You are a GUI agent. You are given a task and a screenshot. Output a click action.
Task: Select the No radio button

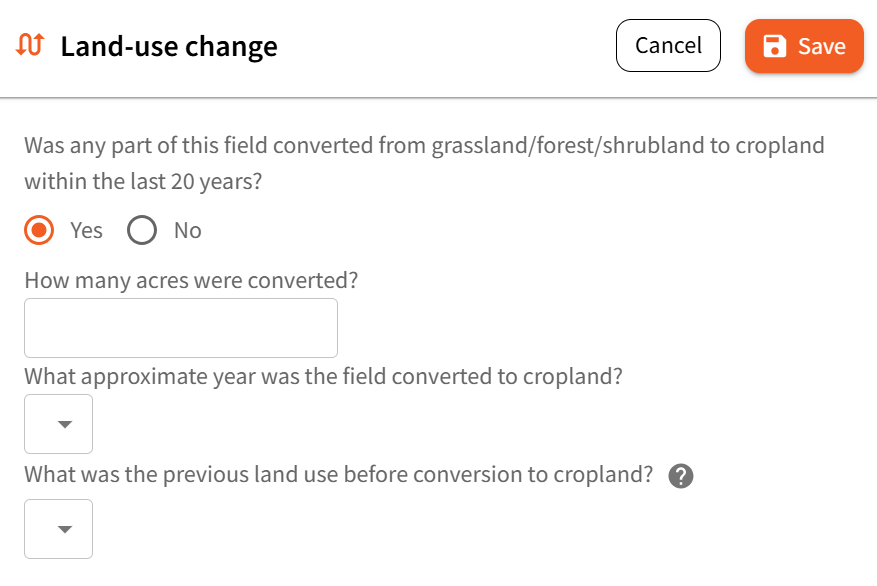(142, 231)
